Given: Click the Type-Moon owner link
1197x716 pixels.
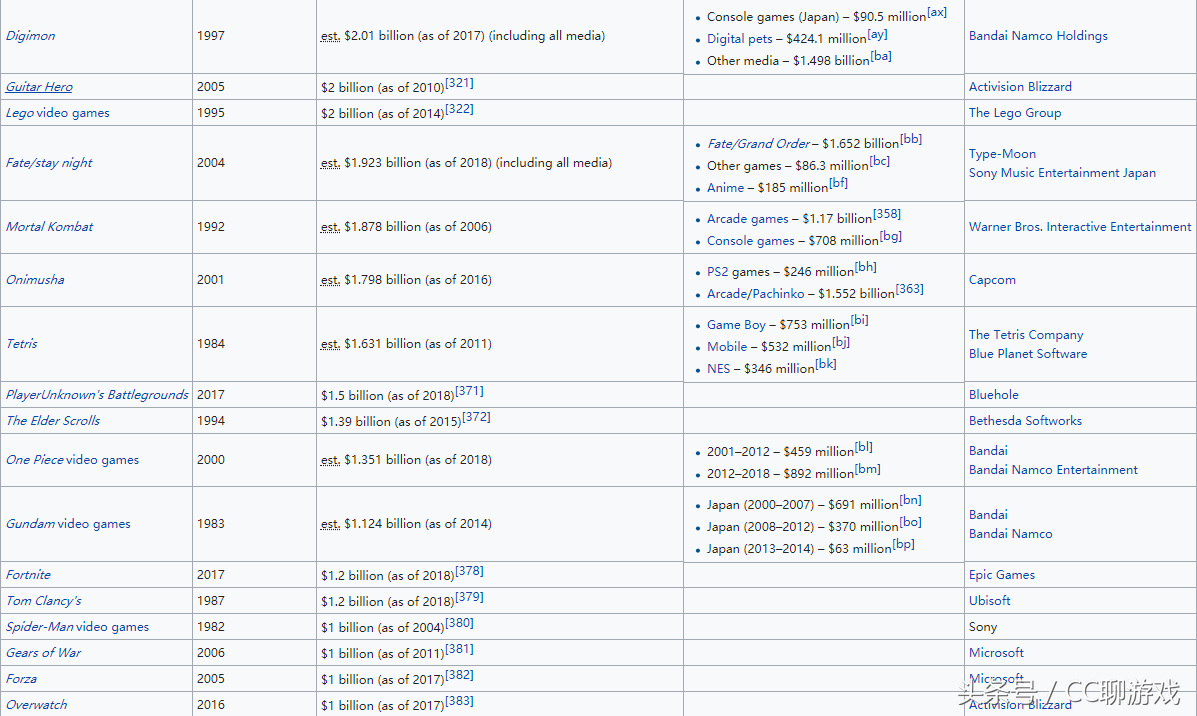Looking at the screenshot, I should [x=1002, y=153].
